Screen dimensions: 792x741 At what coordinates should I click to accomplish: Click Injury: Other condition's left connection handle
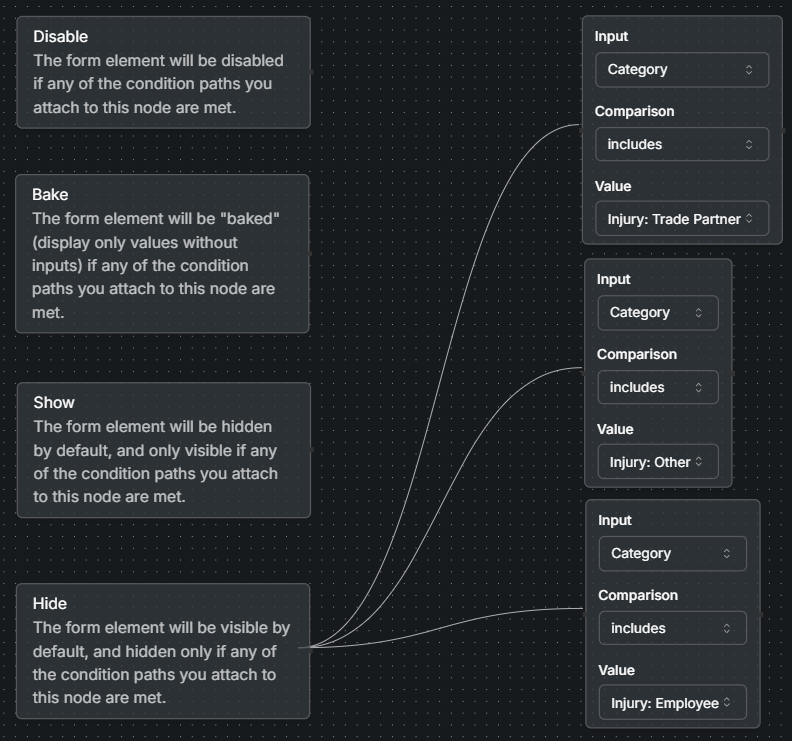click(584, 369)
